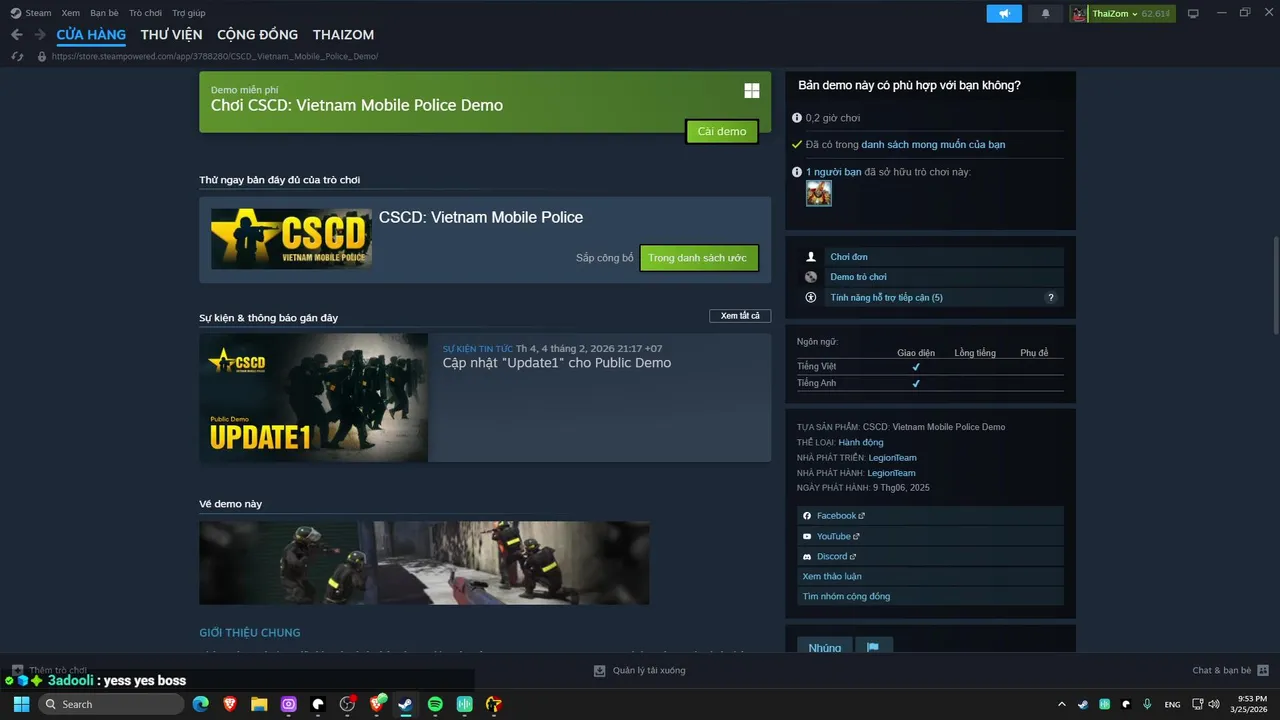Image resolution: width=1280 pixels, height=720 pixels.
Task: Open 'danh sách mong muốn của bạn' link
Action: coord(933,145)
